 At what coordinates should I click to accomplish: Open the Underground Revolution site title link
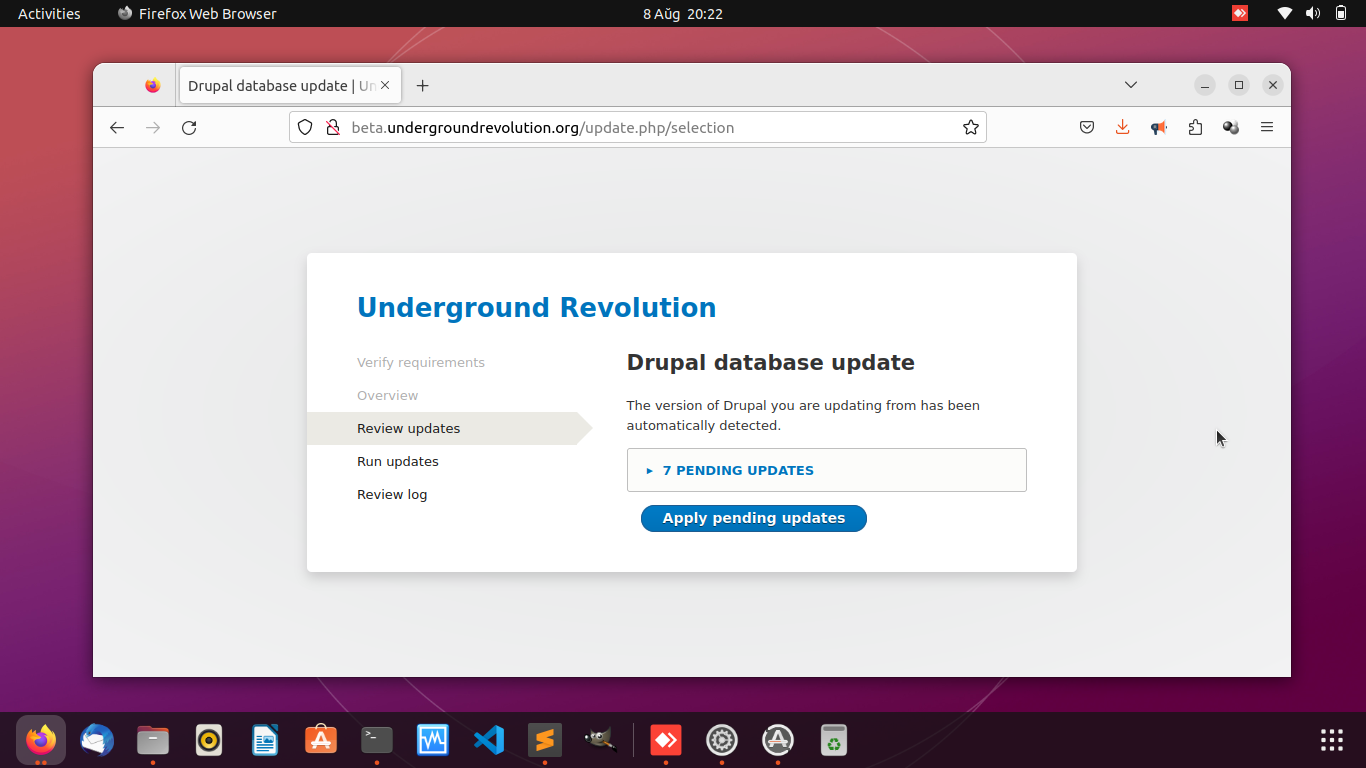(537, 307)
